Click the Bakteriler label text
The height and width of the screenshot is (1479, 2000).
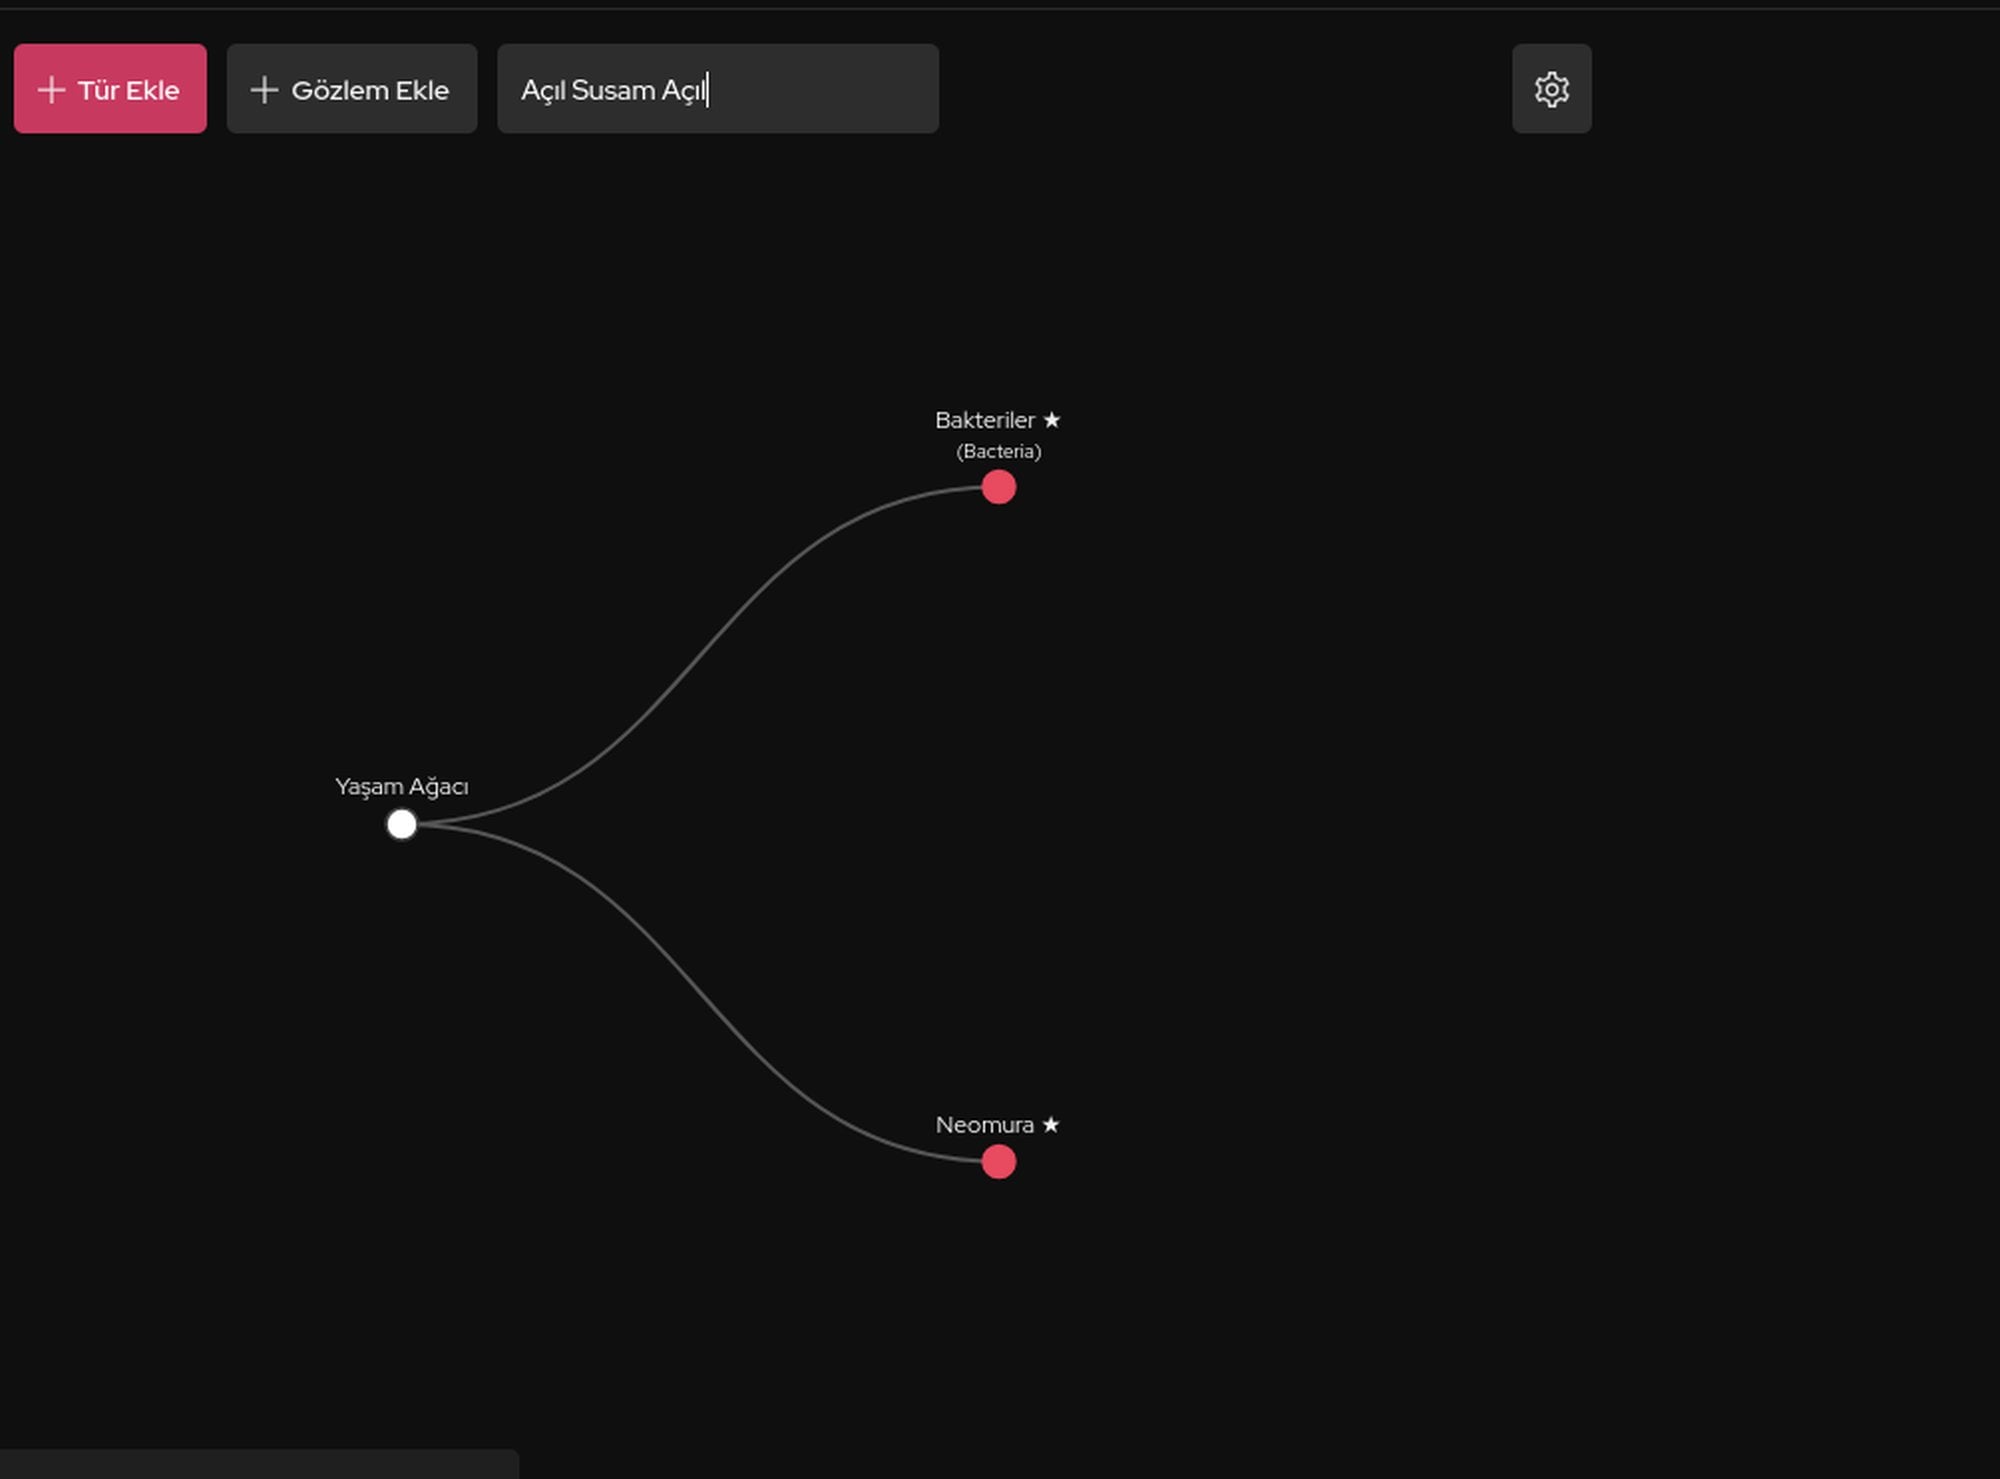pyautogui.click(x=984, y=420)
